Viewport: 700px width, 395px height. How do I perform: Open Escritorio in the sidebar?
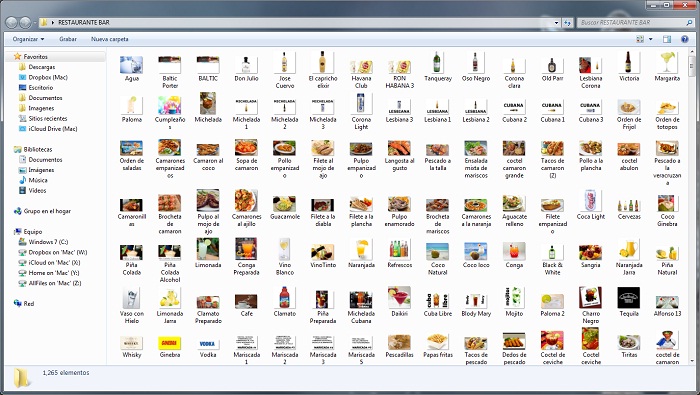tap(41, 87)
